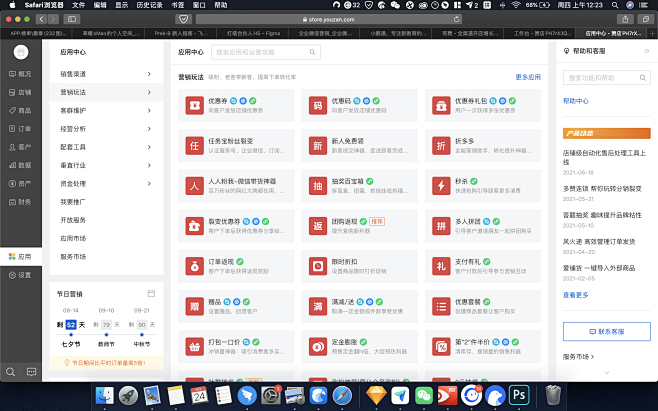The width and height of the screenshot is (658, 411).
Task: Open the 限时折扣 app icon
Action: point(318,266)
